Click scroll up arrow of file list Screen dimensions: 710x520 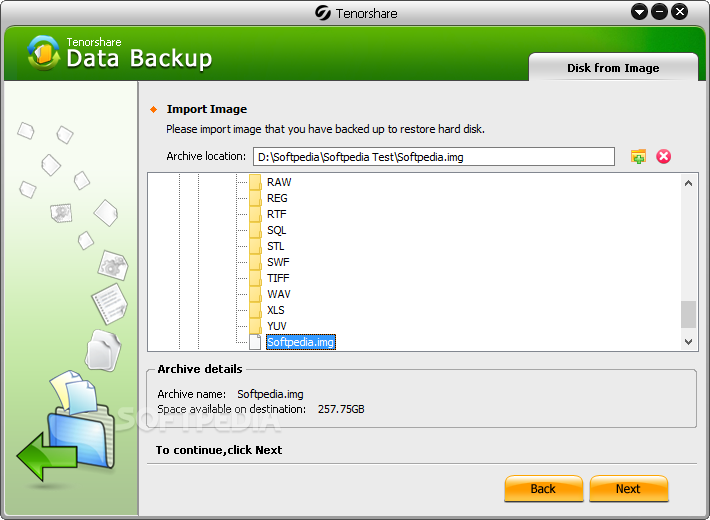[688, 183]
